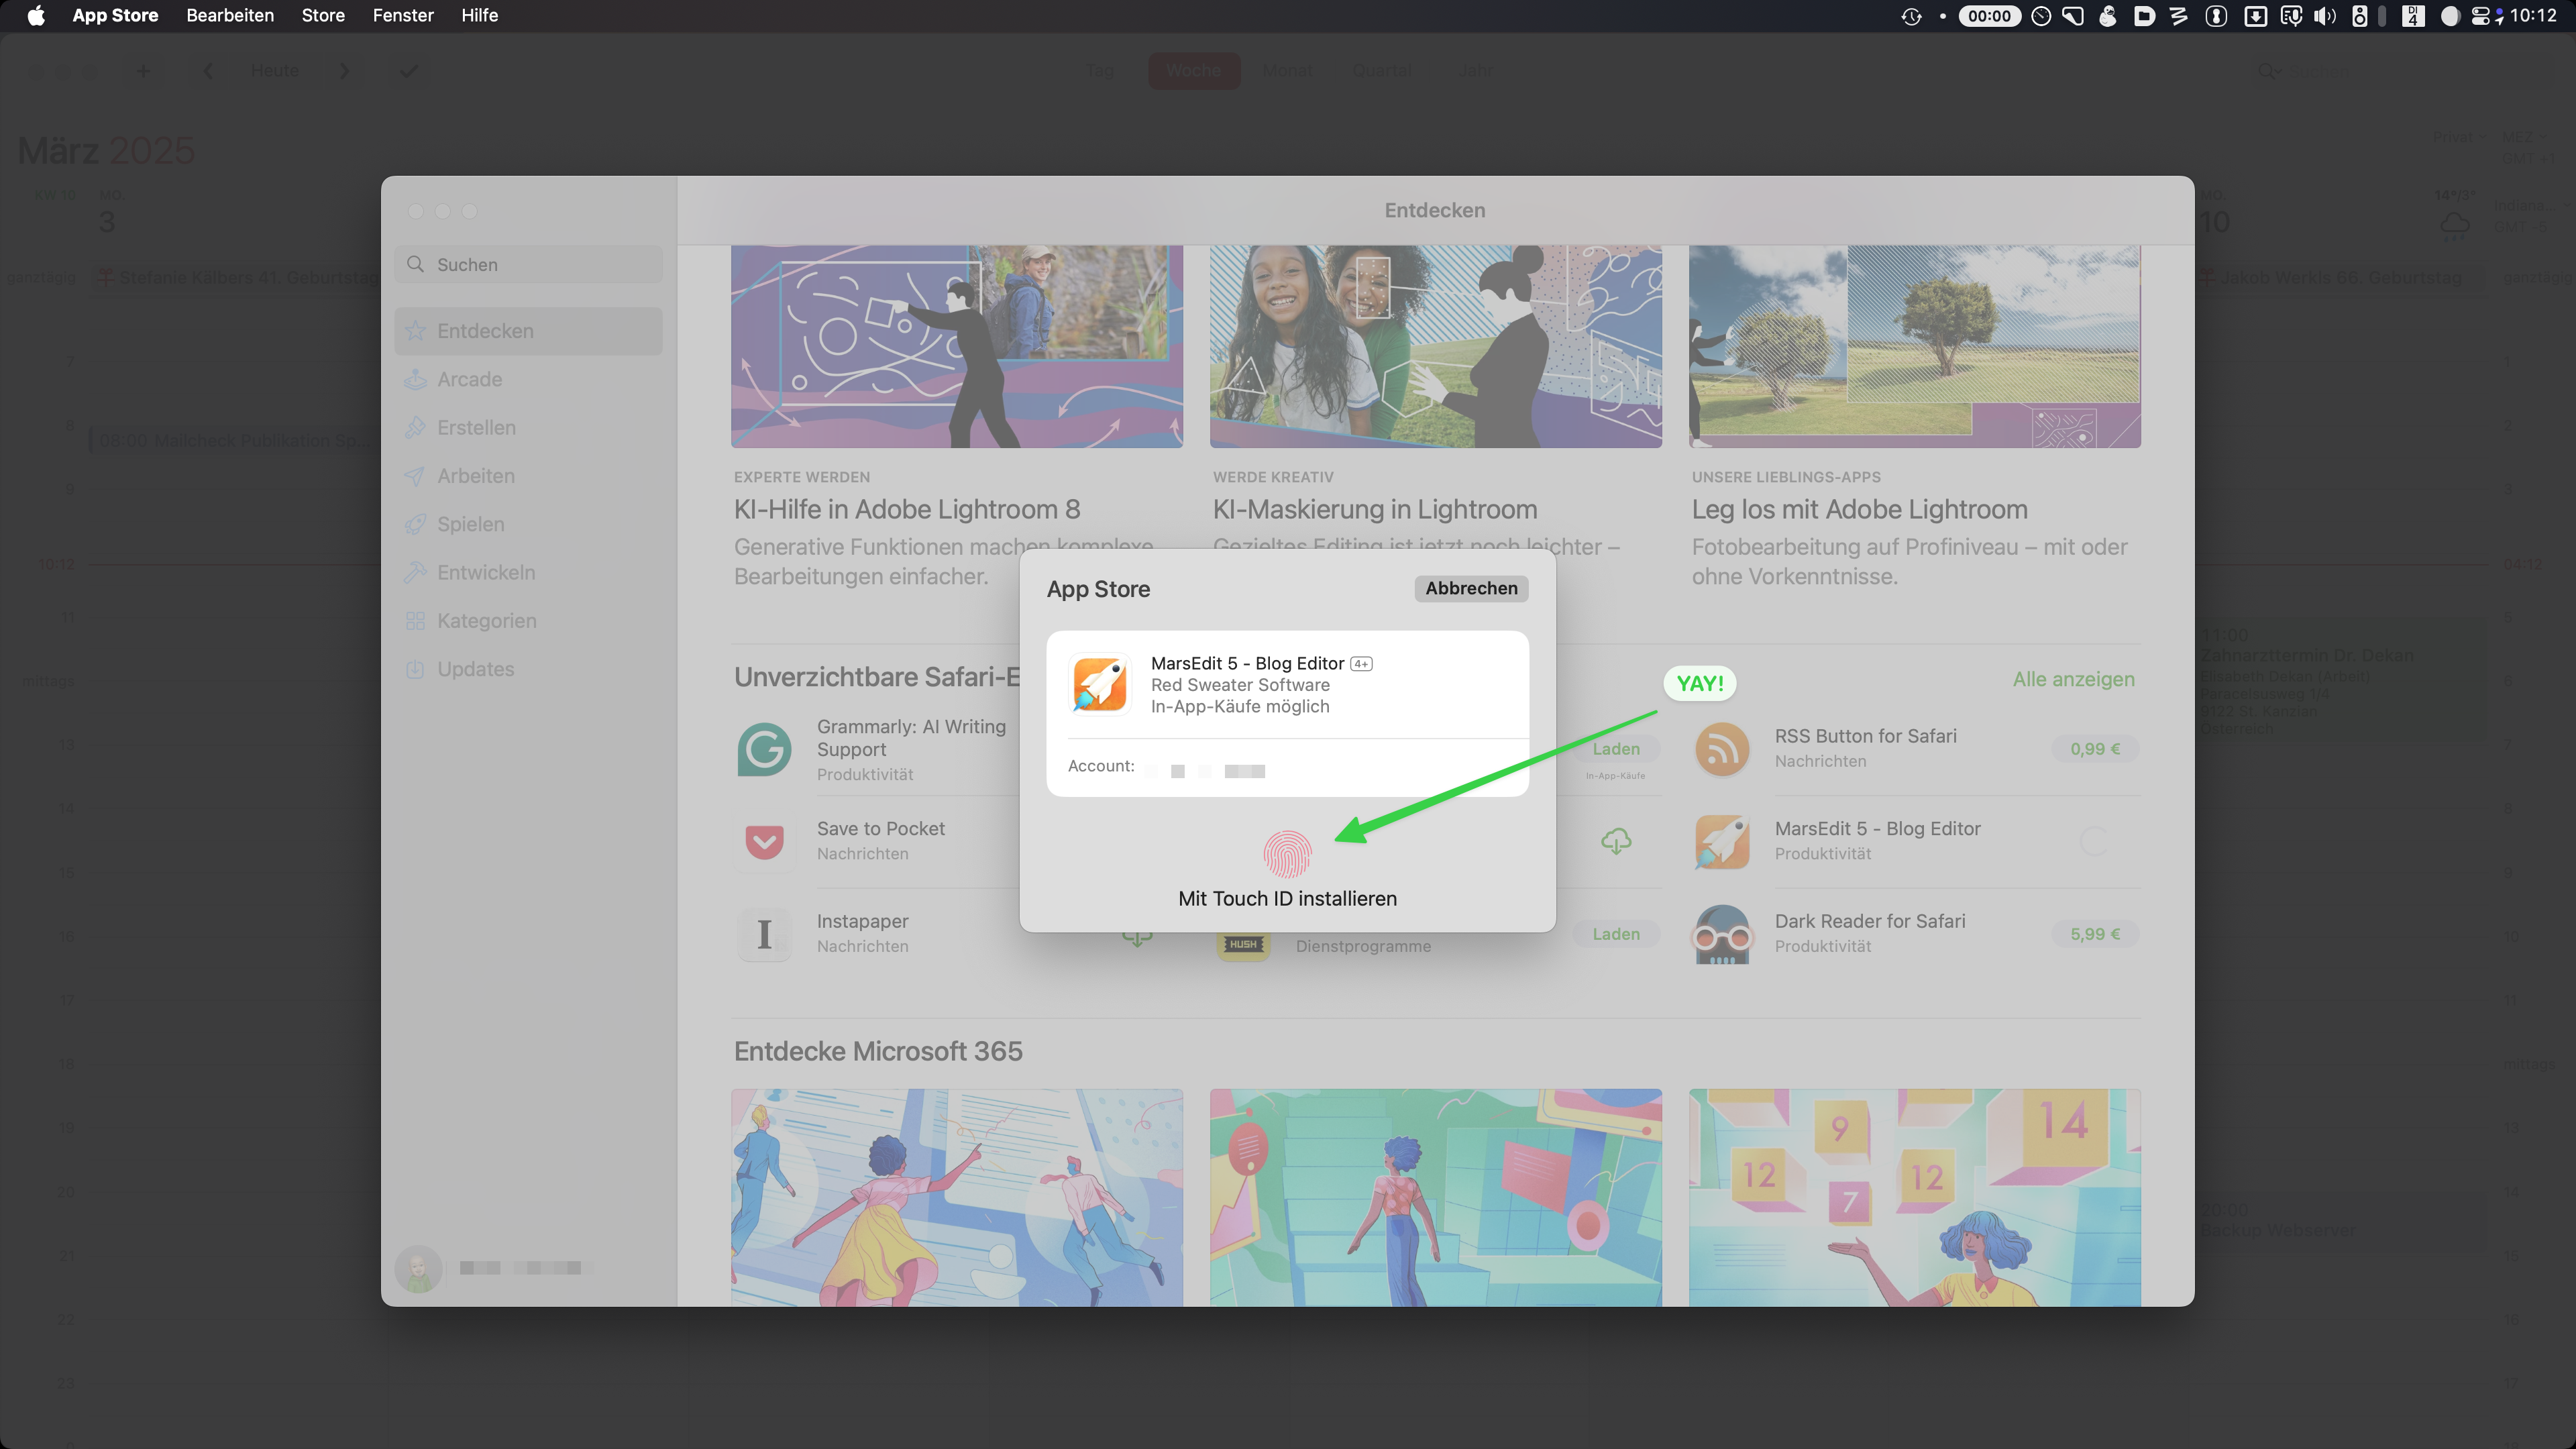Open the Fenster menu
The image size is (2576, 1449).
click(x=402, y=15)
